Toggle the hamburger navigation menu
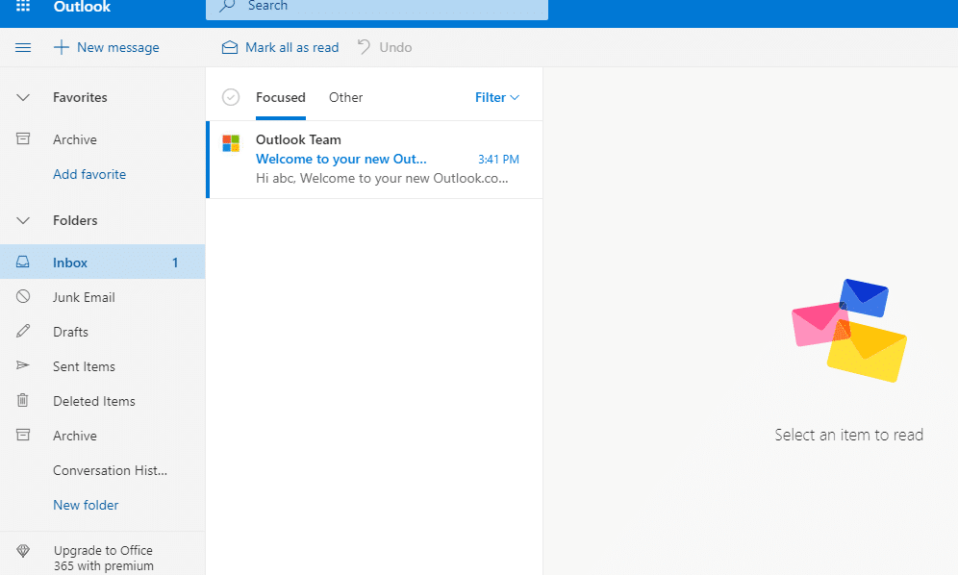Screen dimensions: 958x575 tap(23, 47)
